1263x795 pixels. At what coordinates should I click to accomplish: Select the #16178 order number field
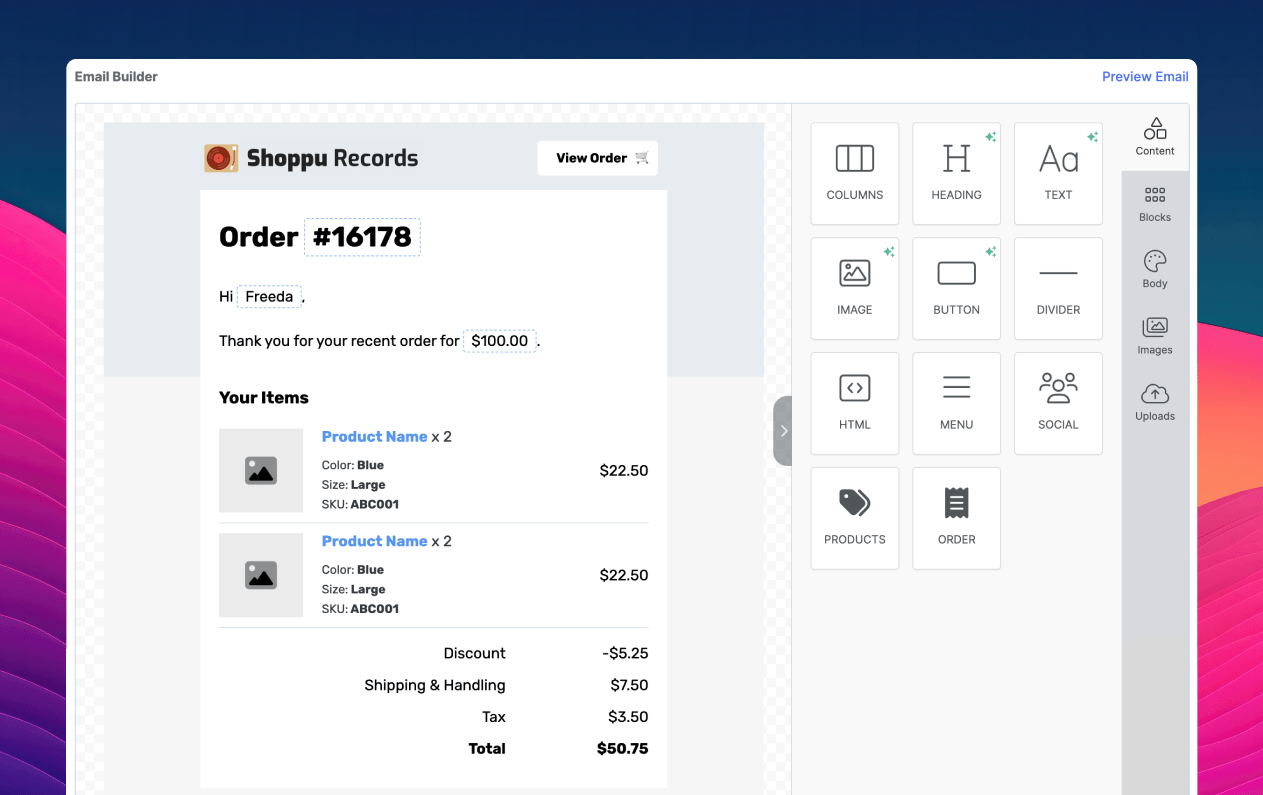coord(362,237)
